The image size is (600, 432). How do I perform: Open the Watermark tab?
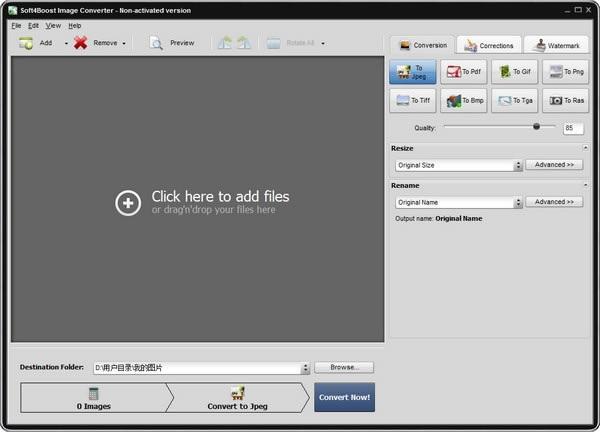tap(556, 45)
